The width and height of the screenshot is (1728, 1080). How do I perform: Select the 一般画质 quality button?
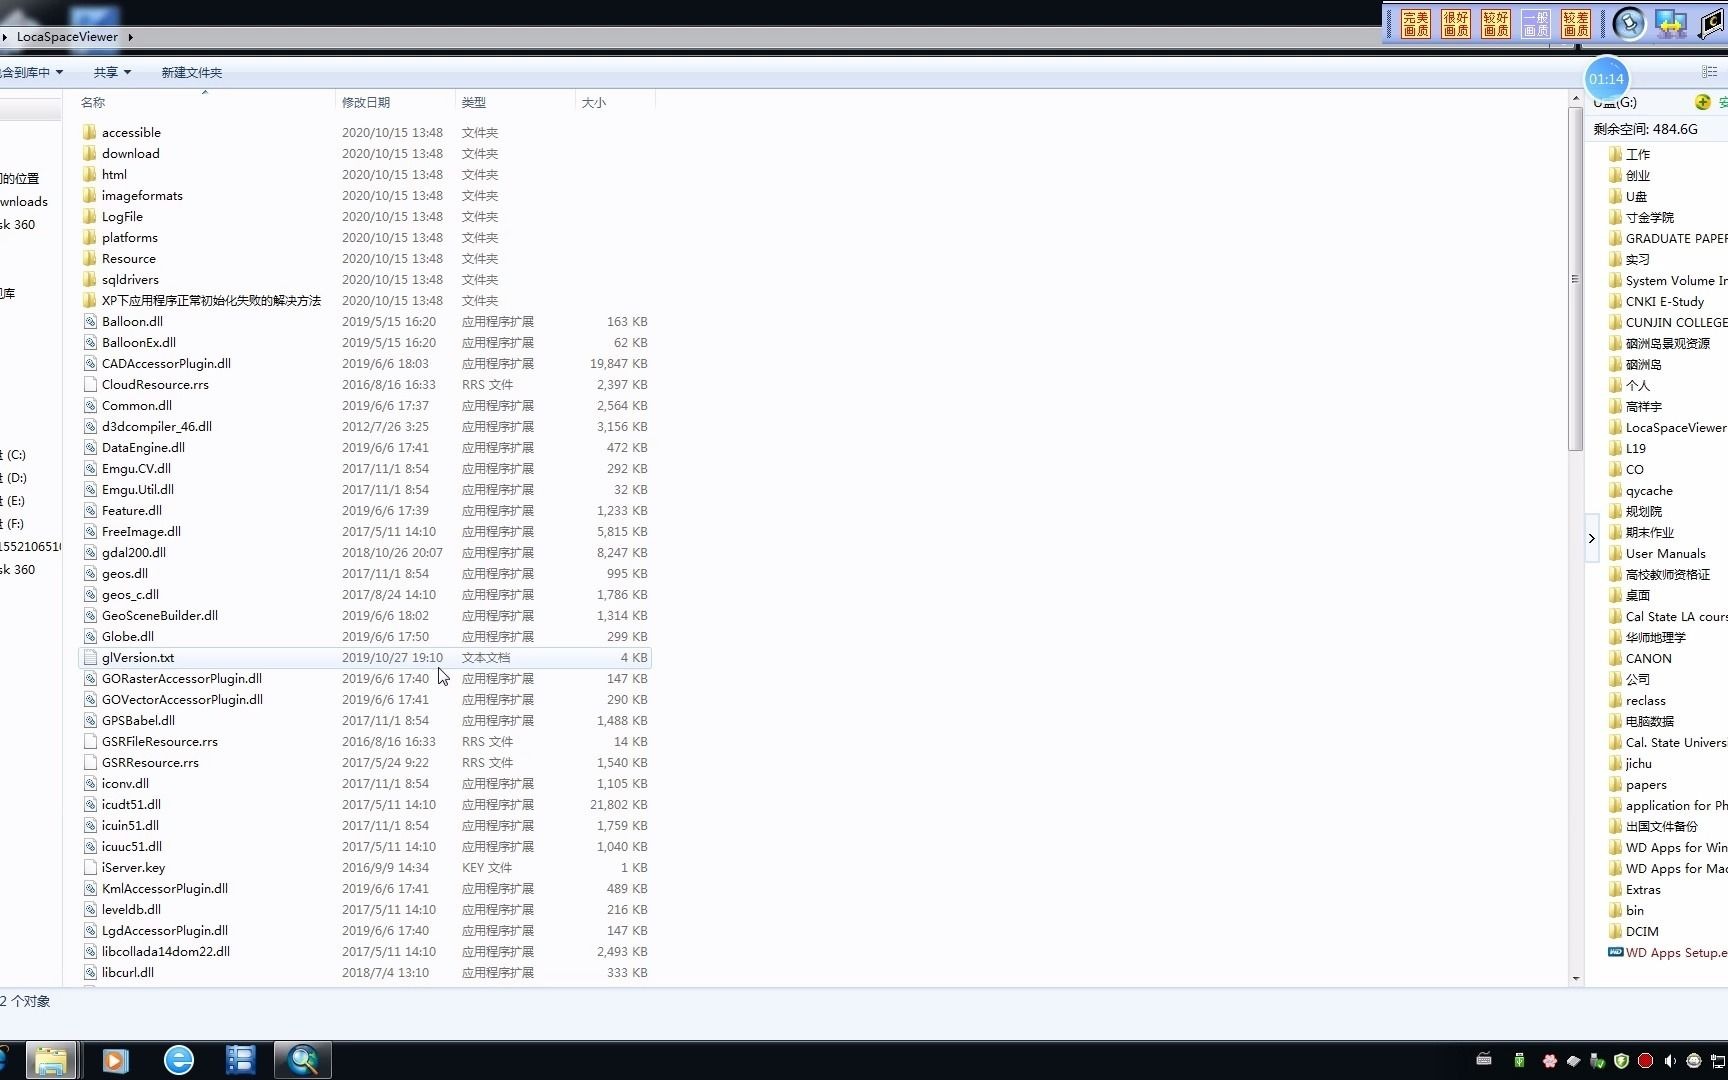coord(1536,24)
